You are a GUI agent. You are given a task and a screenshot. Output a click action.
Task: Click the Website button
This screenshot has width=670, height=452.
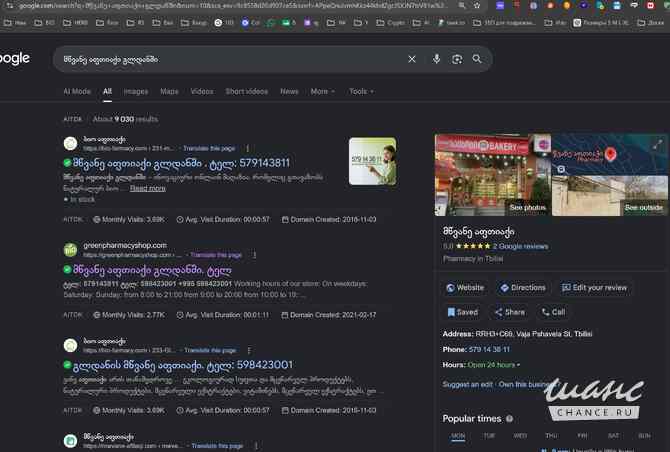point(465,288)
